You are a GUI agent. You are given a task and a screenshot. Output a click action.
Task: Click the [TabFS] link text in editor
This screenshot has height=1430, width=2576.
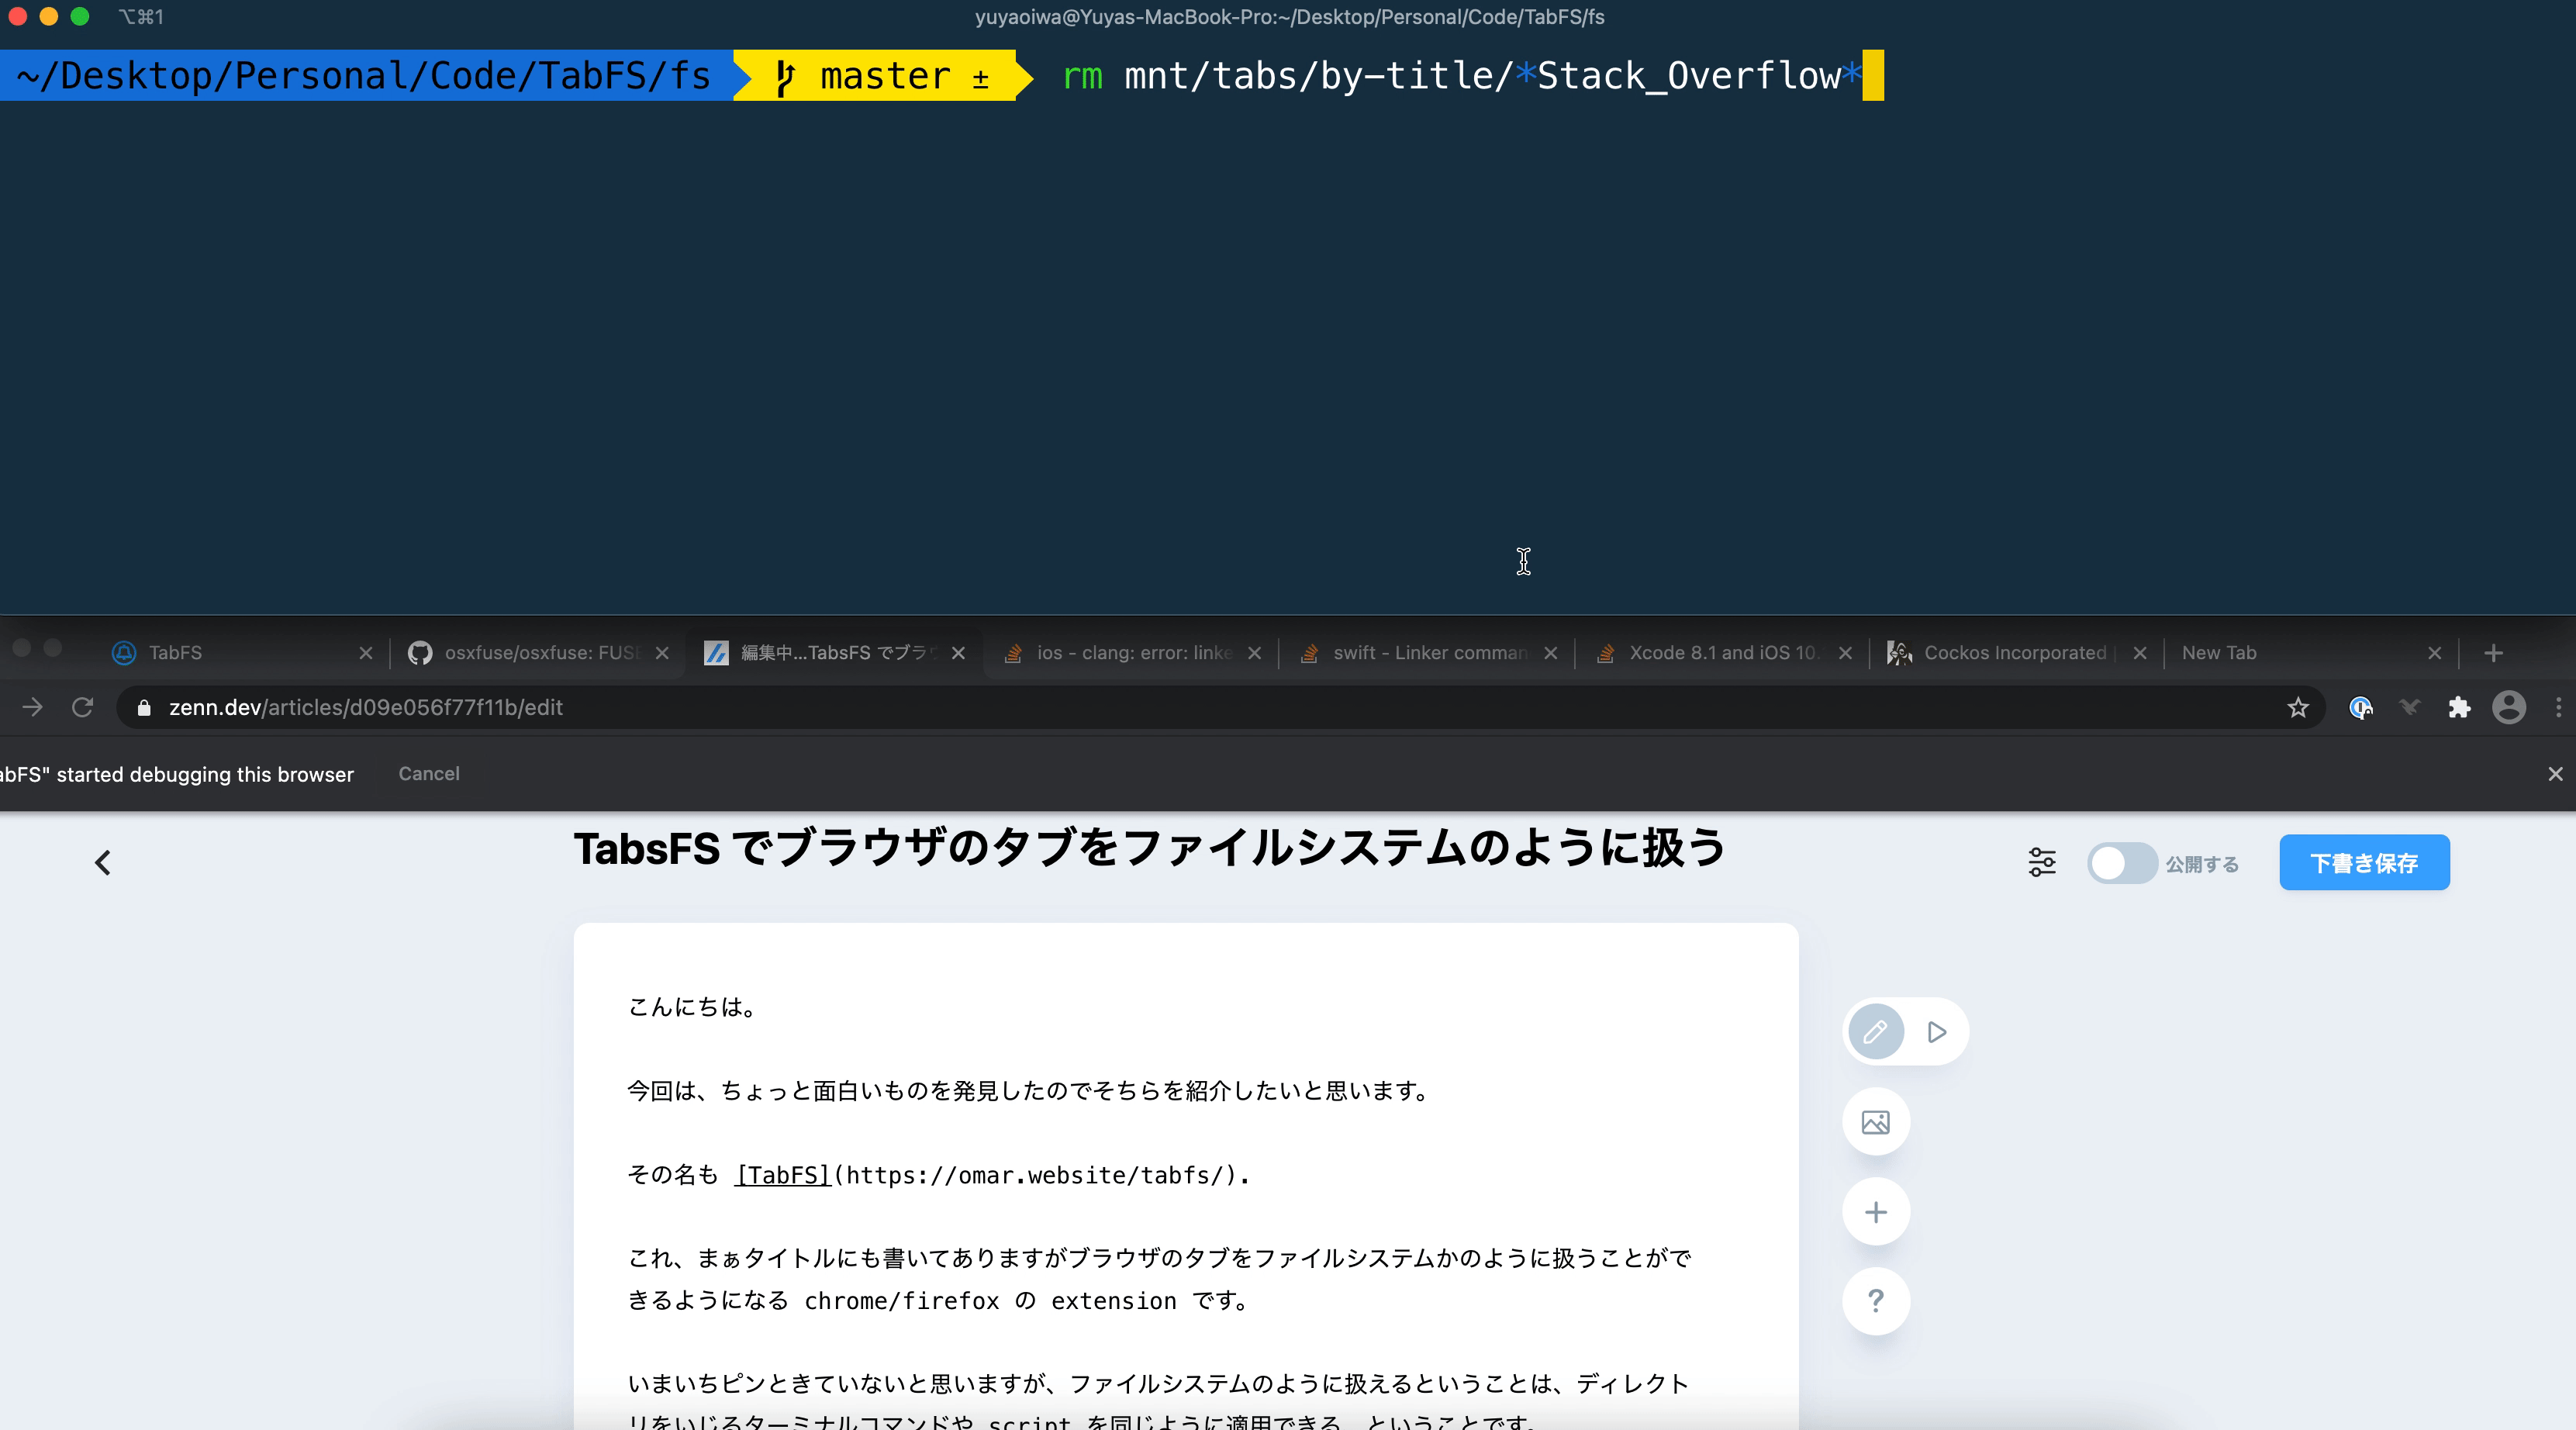783,1175
